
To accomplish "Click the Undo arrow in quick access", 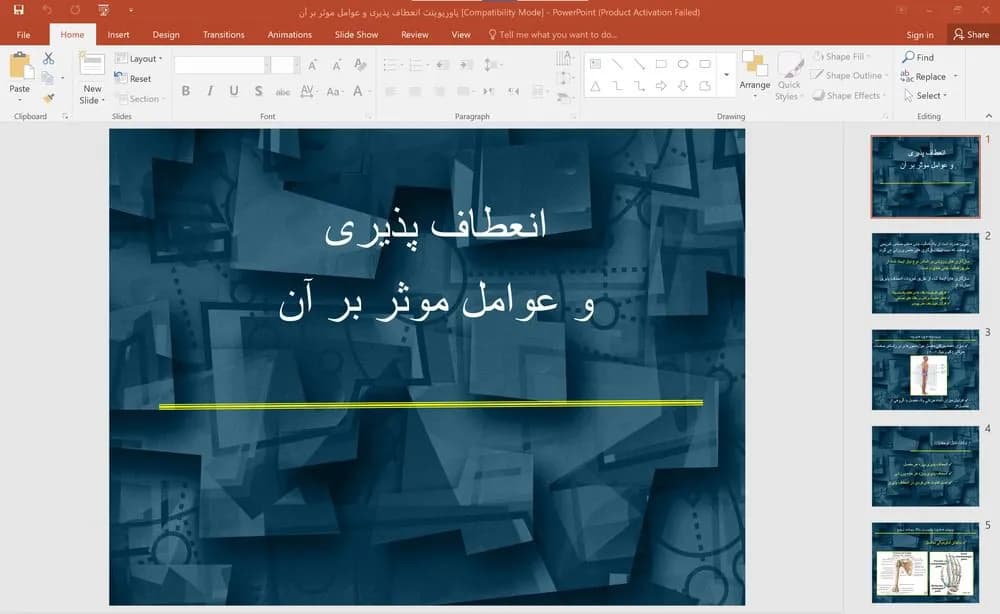I will click(47, 10).
